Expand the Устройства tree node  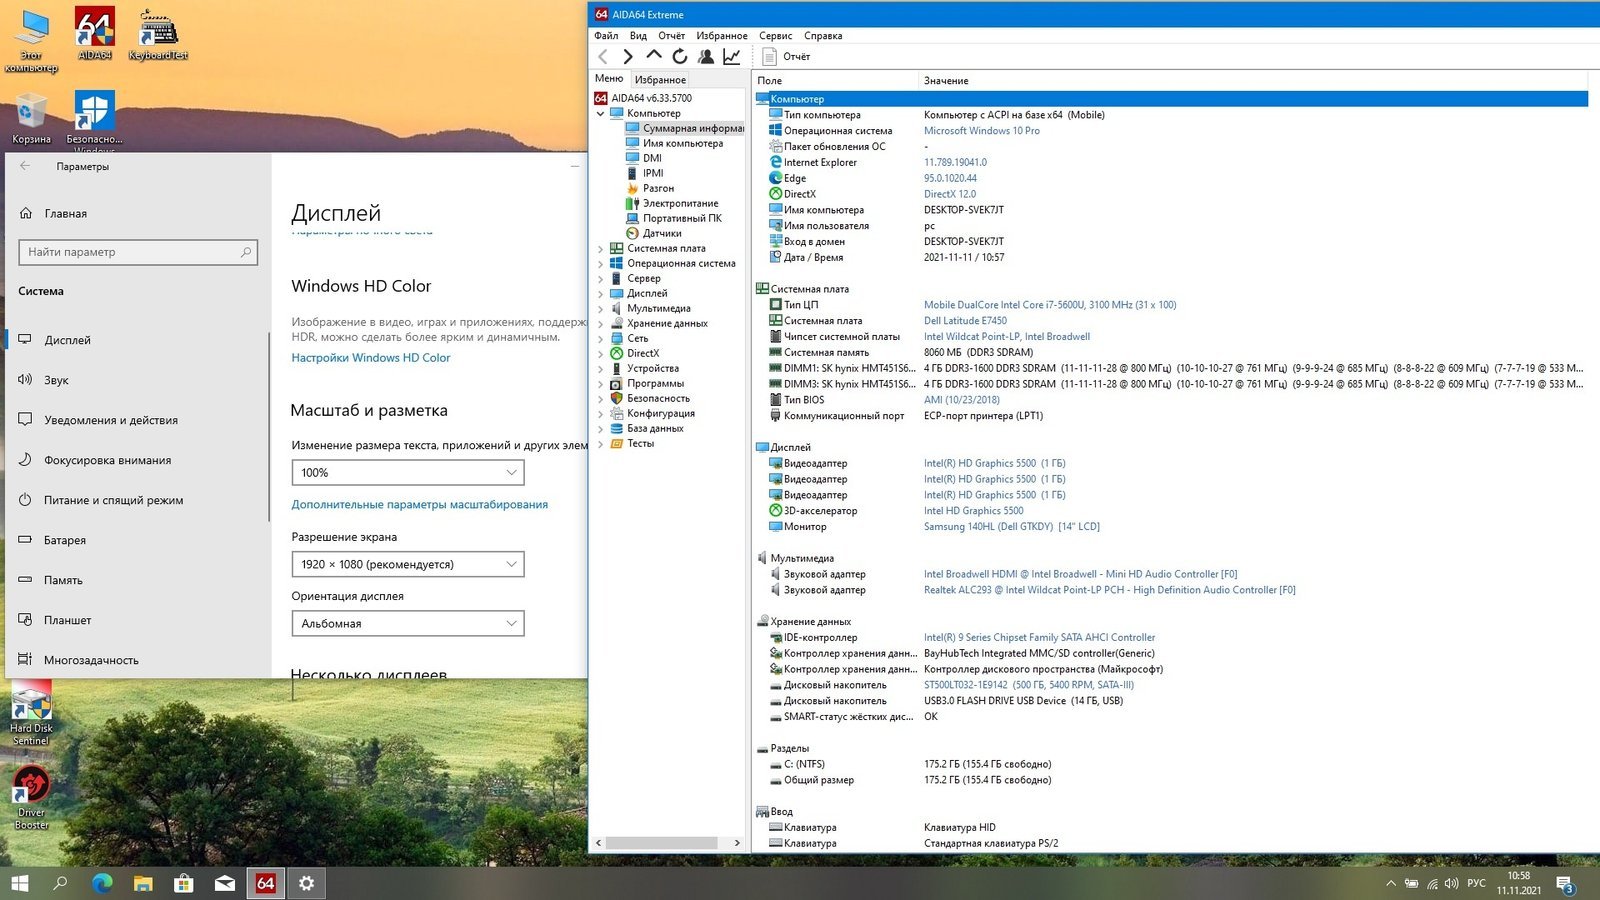[x=601, y=368]
